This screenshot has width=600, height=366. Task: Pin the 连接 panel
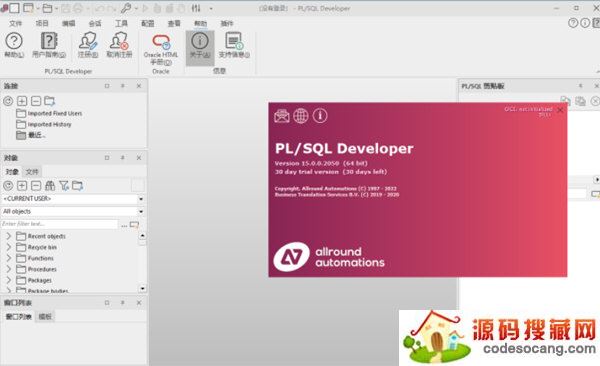[123, 86]
